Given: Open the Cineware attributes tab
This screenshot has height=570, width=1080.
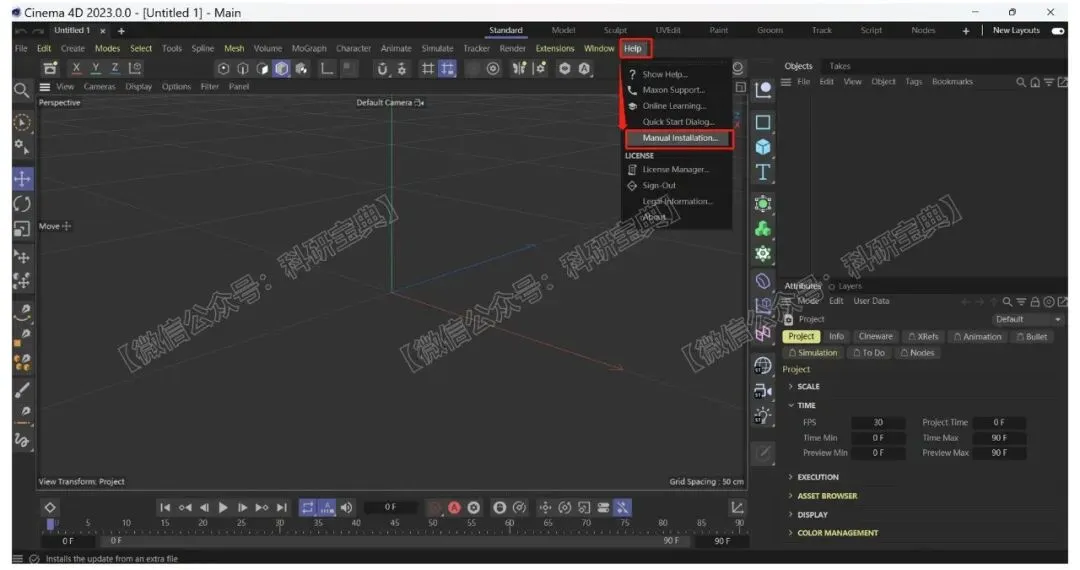Looking at the screenshot, I should pyautogui.click(x=875, y=337).
